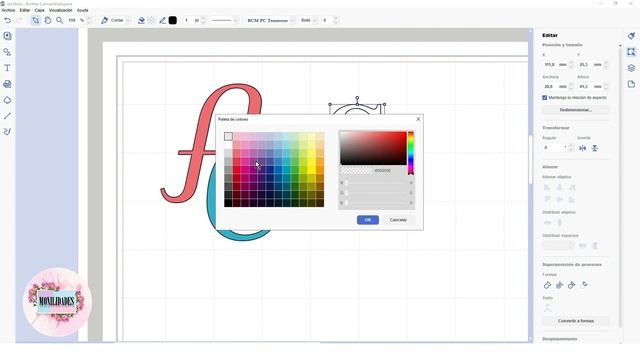Close the Paleta de colores dialog

[x=418, y=119]
